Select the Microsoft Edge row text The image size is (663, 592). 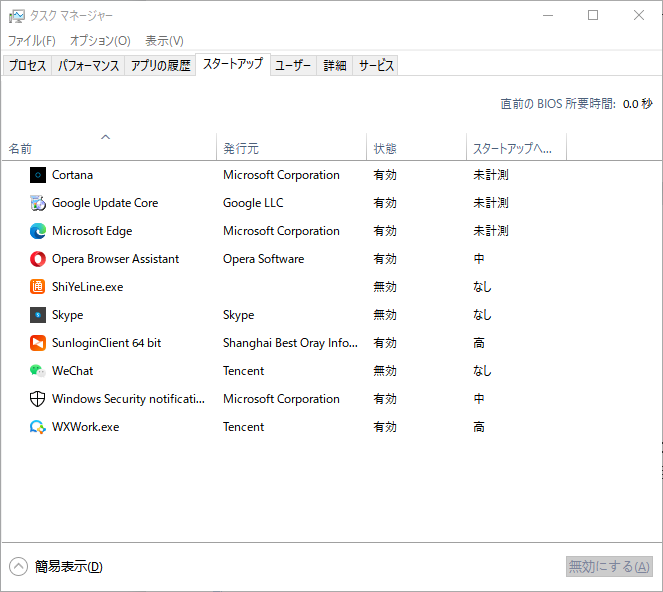tap(92, 231)
